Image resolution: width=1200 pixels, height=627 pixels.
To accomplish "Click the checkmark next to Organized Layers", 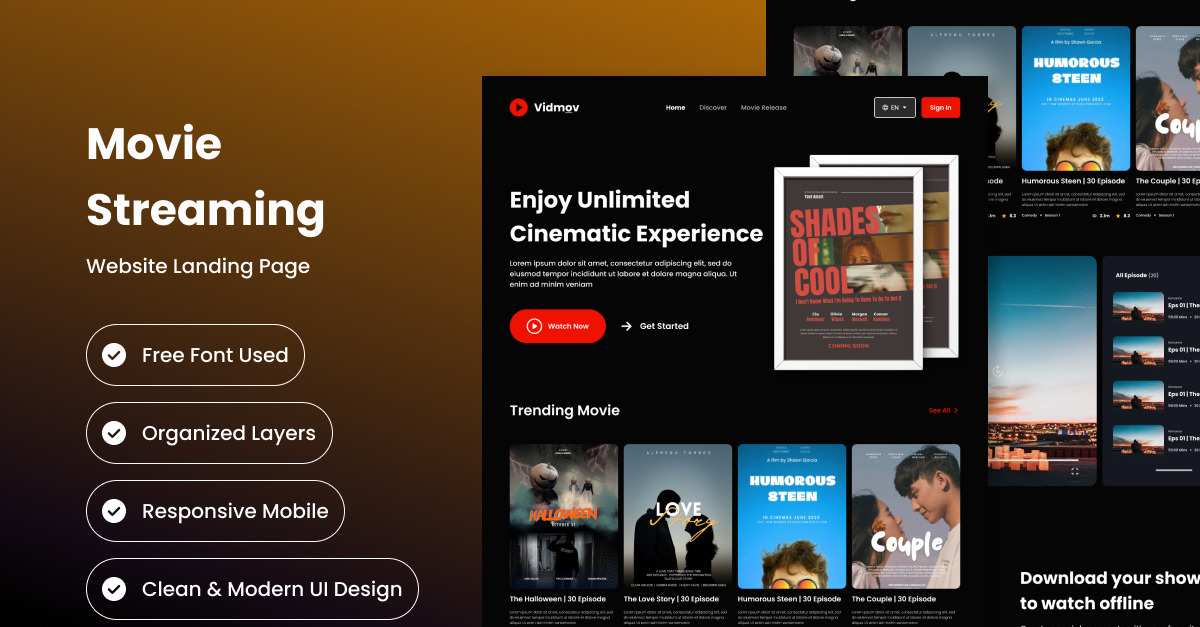I will [115, 433].
